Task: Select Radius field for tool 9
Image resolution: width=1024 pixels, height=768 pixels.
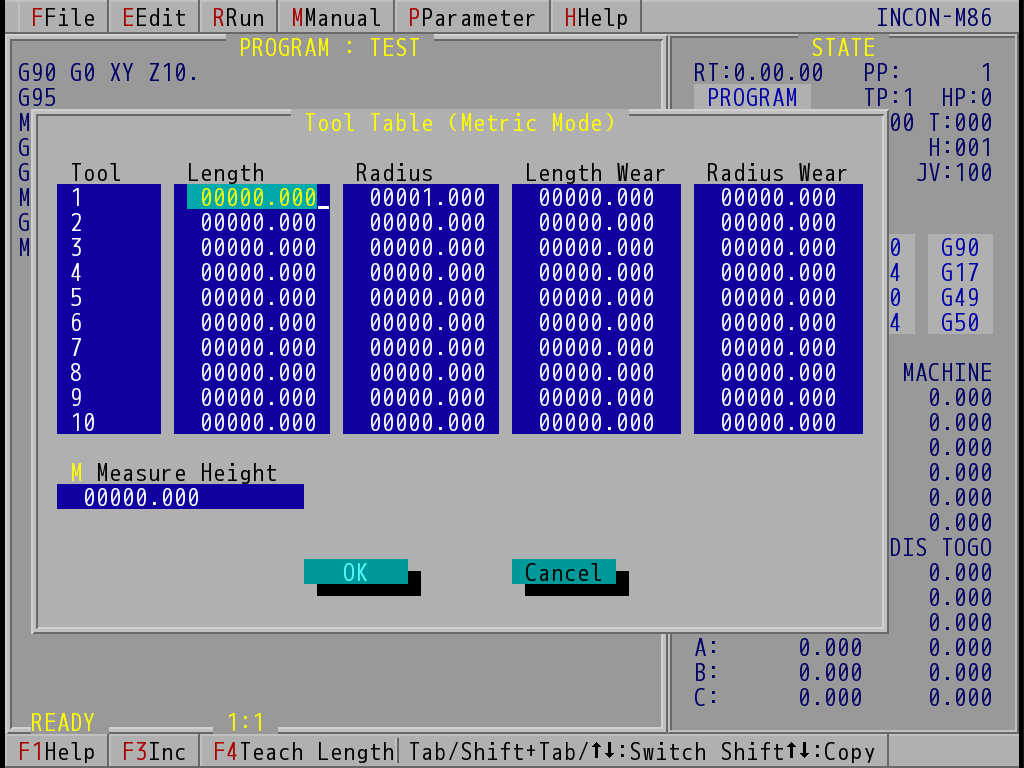Action: click(x=421, y=397)
